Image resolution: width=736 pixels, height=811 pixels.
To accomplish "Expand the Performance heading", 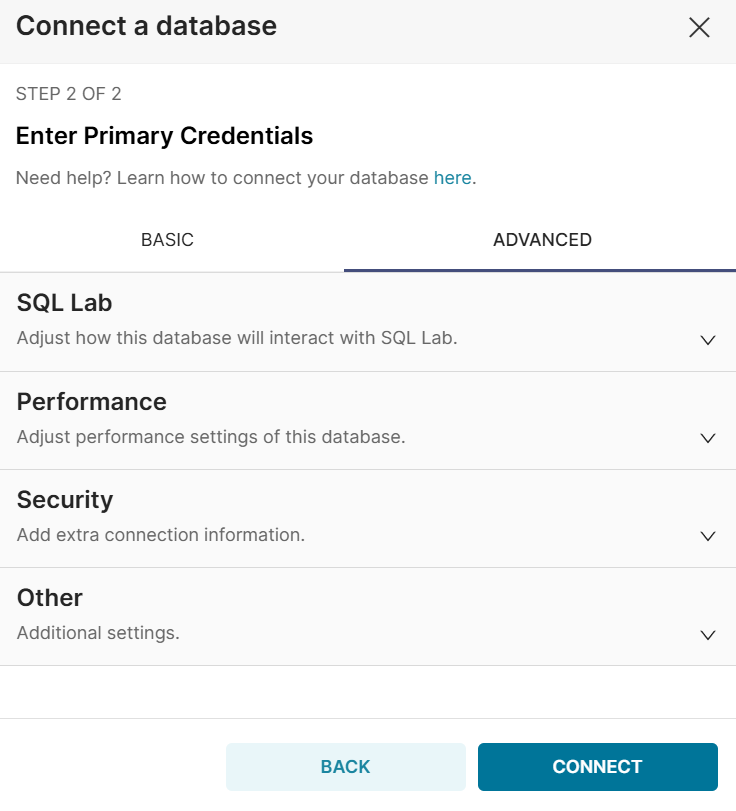I will 92,401.
